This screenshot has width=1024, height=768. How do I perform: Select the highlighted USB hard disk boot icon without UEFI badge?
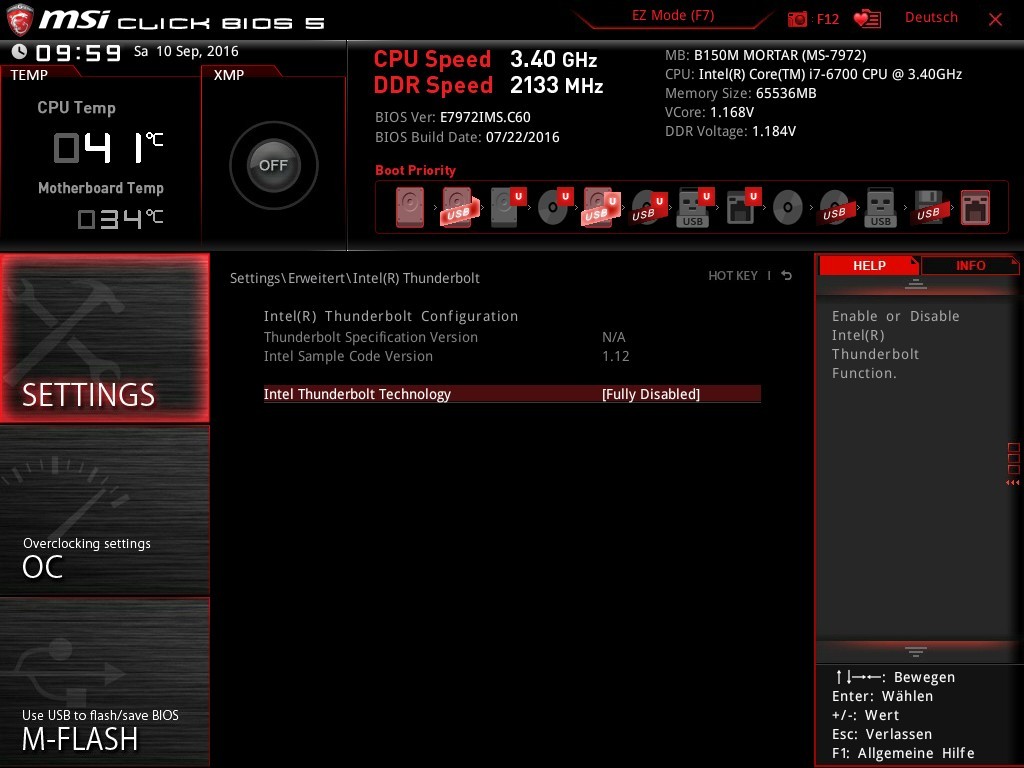[x=458, y=208]
